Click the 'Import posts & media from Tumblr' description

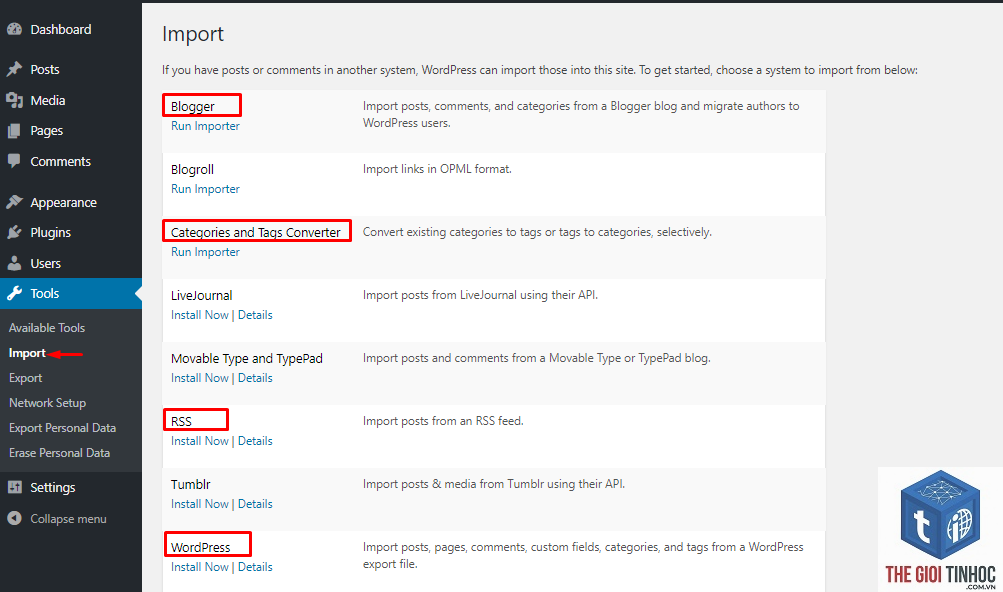click(494, 484)
